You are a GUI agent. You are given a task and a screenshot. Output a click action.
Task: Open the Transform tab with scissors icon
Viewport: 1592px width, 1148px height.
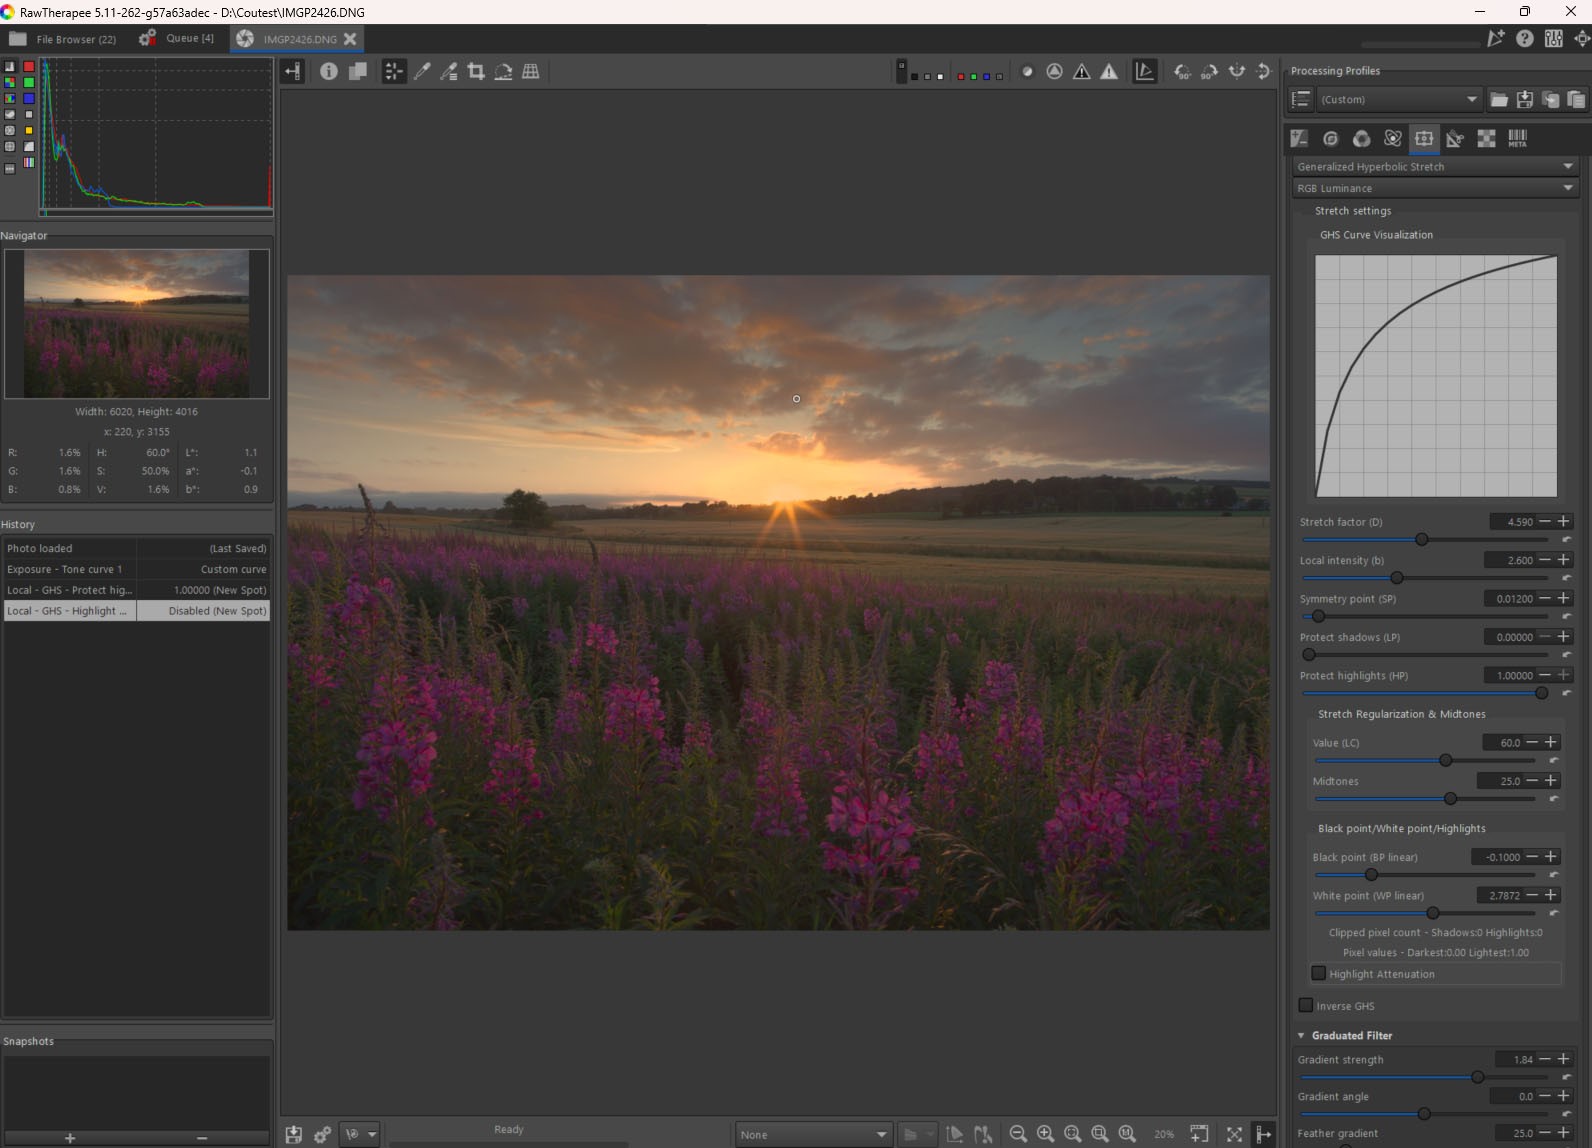pos(1455,139)
